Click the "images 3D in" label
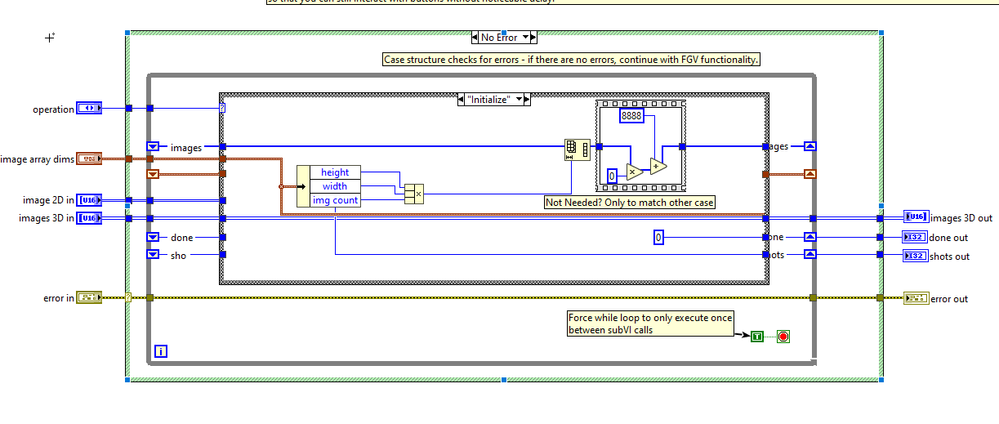The width and height of the screenshot is (999, 424). [46, 219]
